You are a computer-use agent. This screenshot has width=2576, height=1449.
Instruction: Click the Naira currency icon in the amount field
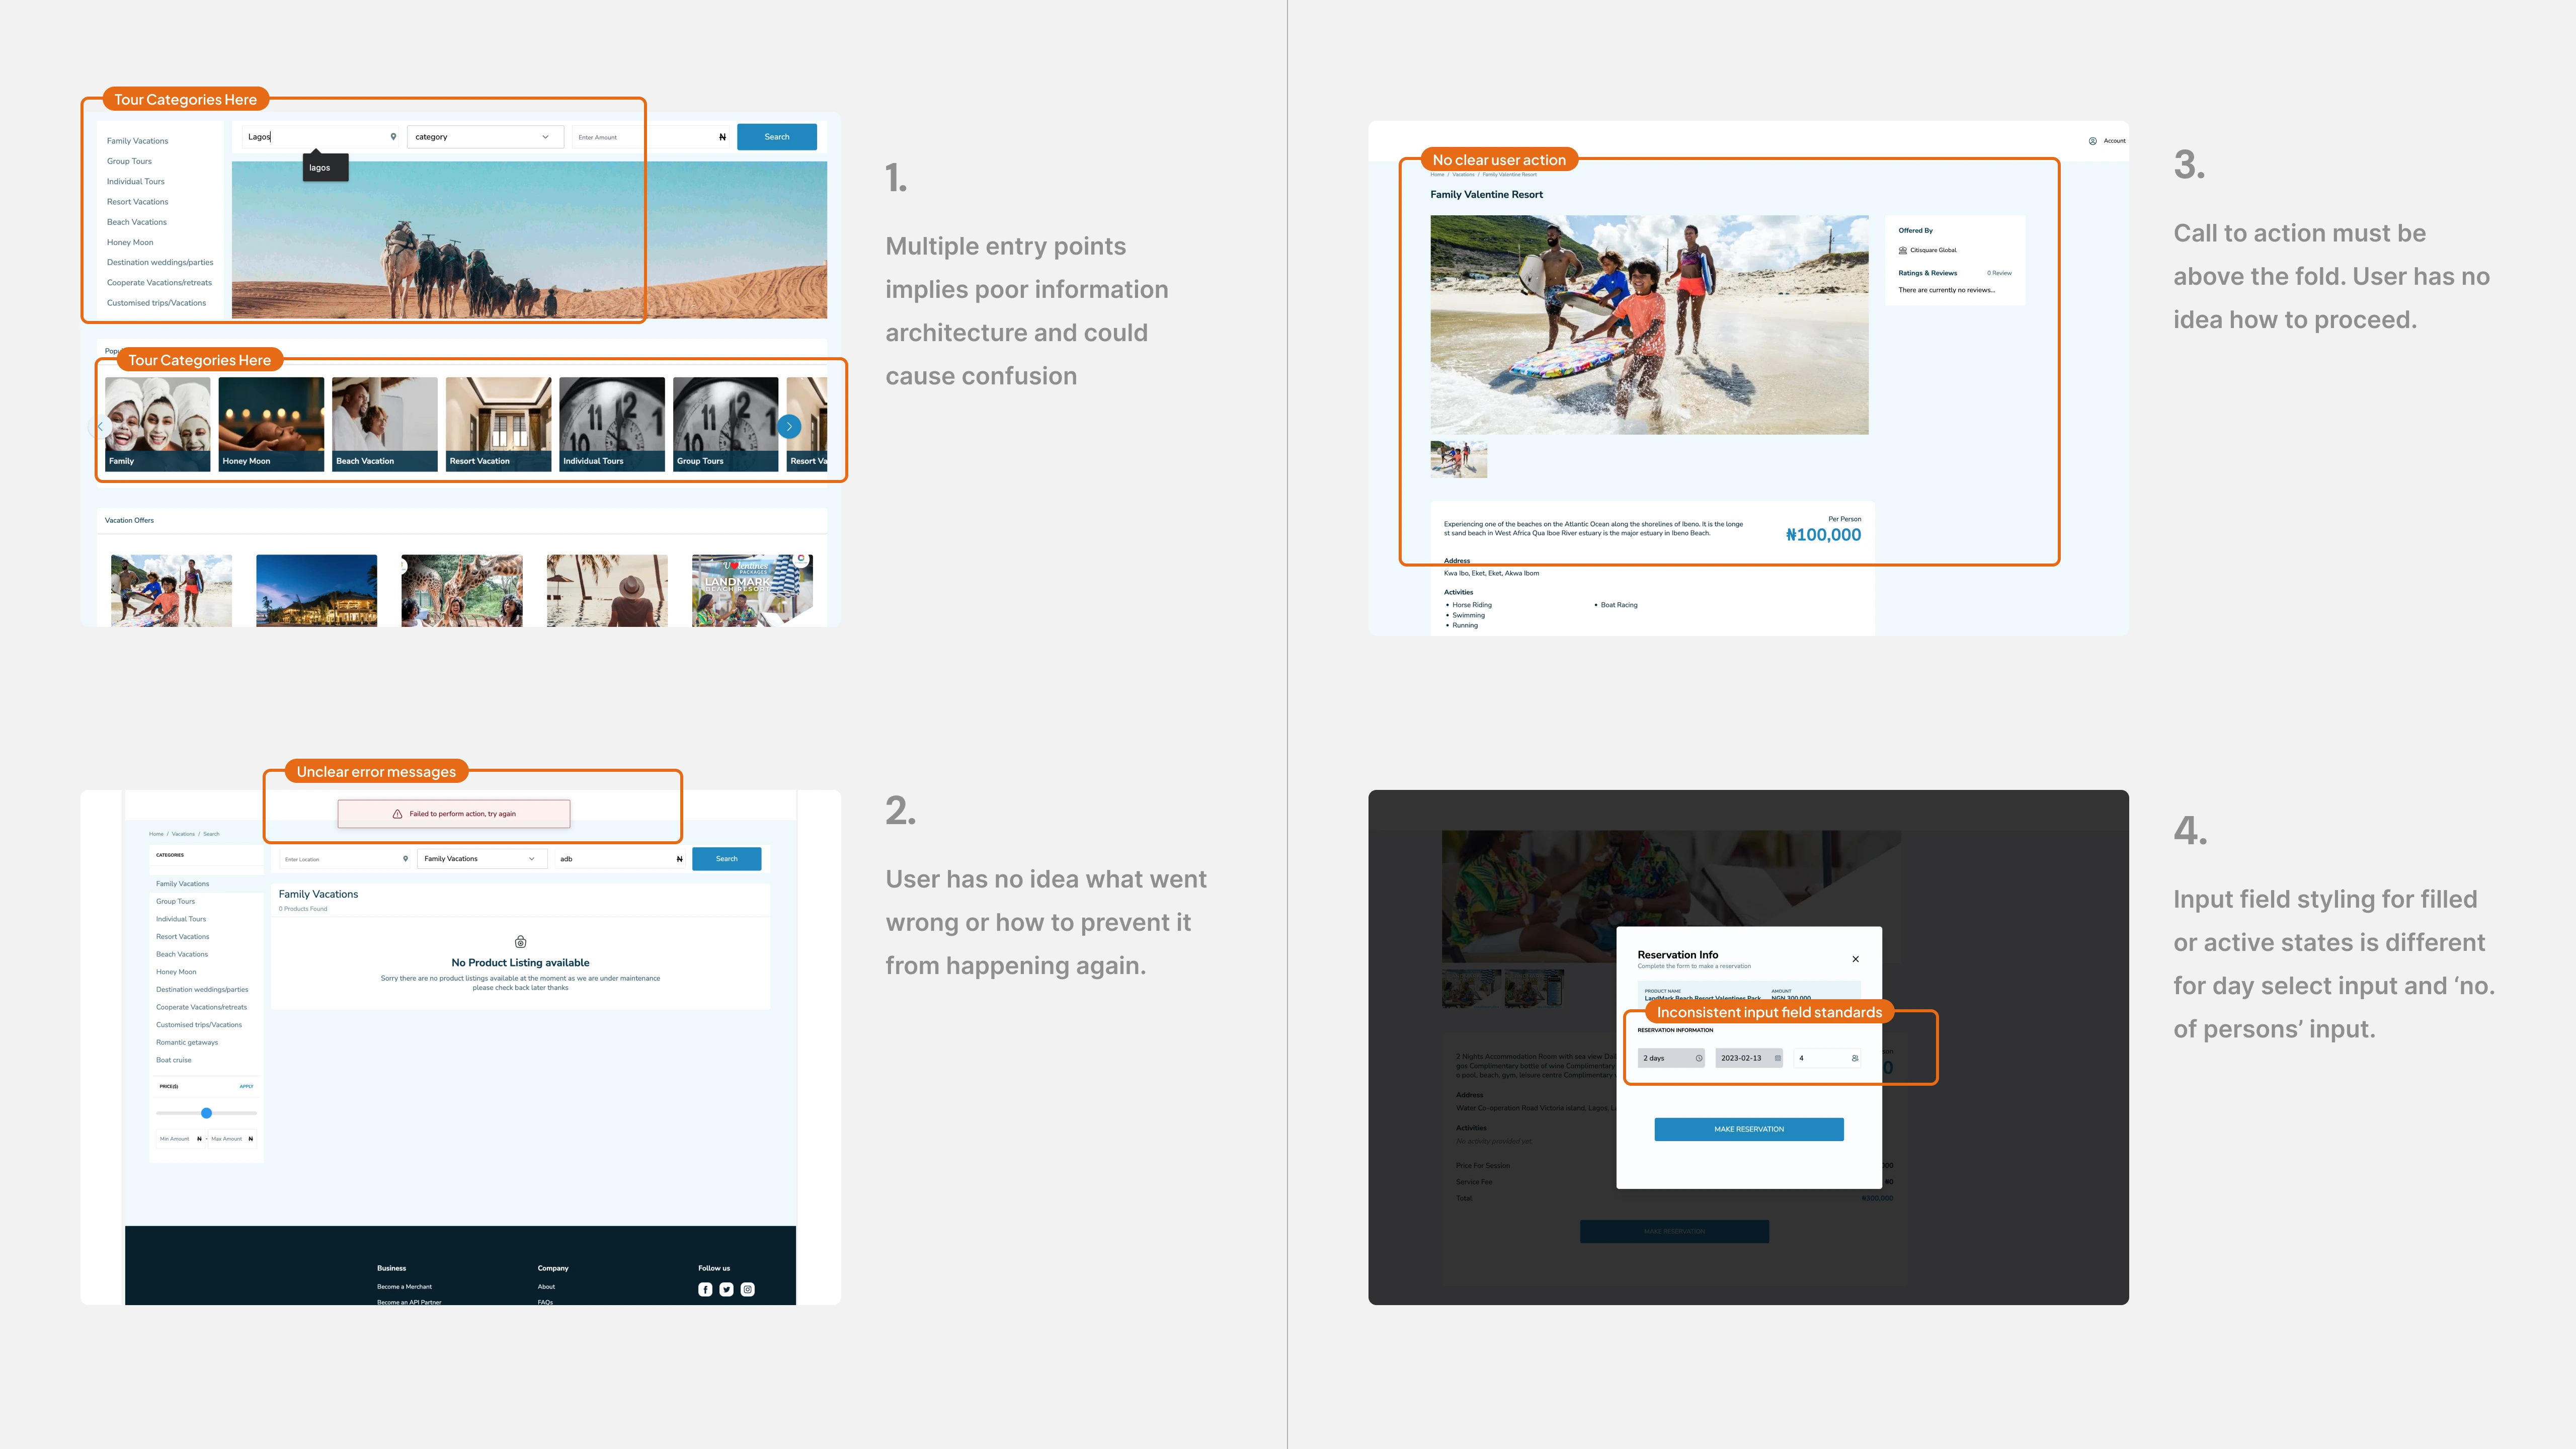point(723,137)
